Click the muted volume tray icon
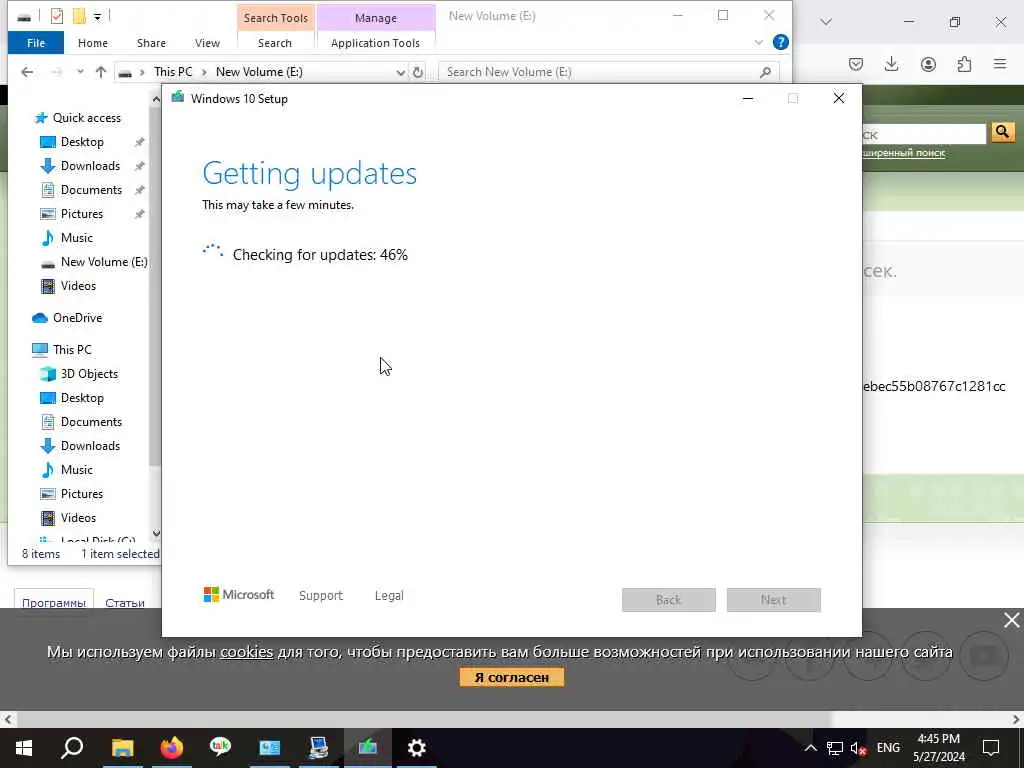1024x768 pixels. tap(859, 749)
